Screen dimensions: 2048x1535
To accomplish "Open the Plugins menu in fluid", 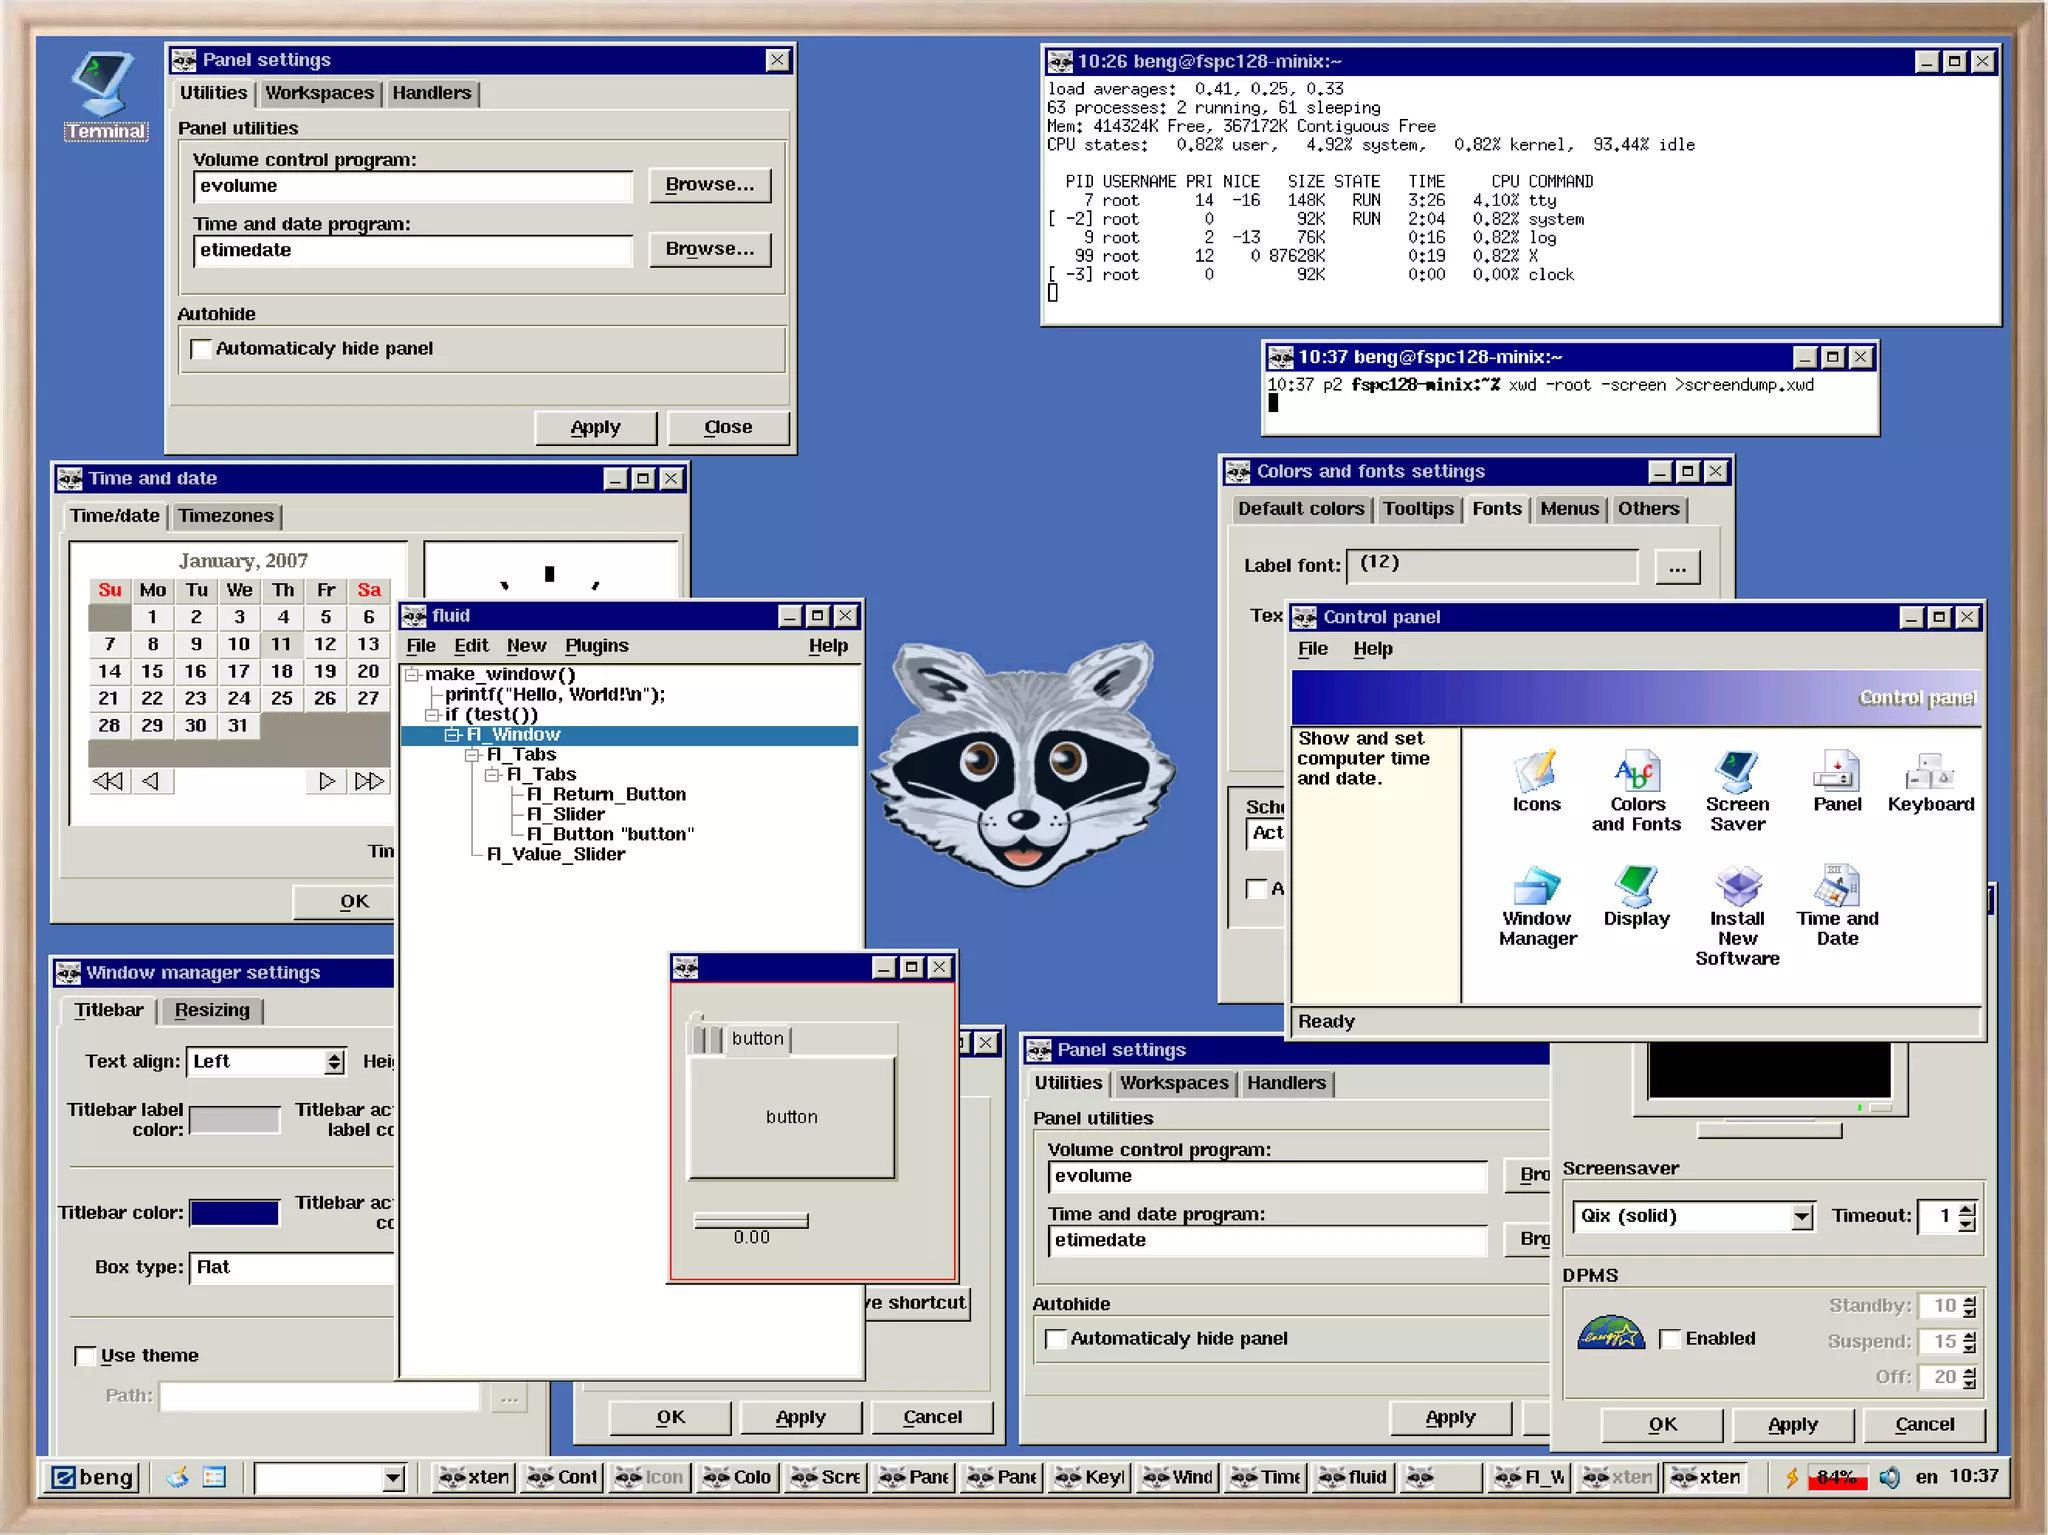I will 596,646.
